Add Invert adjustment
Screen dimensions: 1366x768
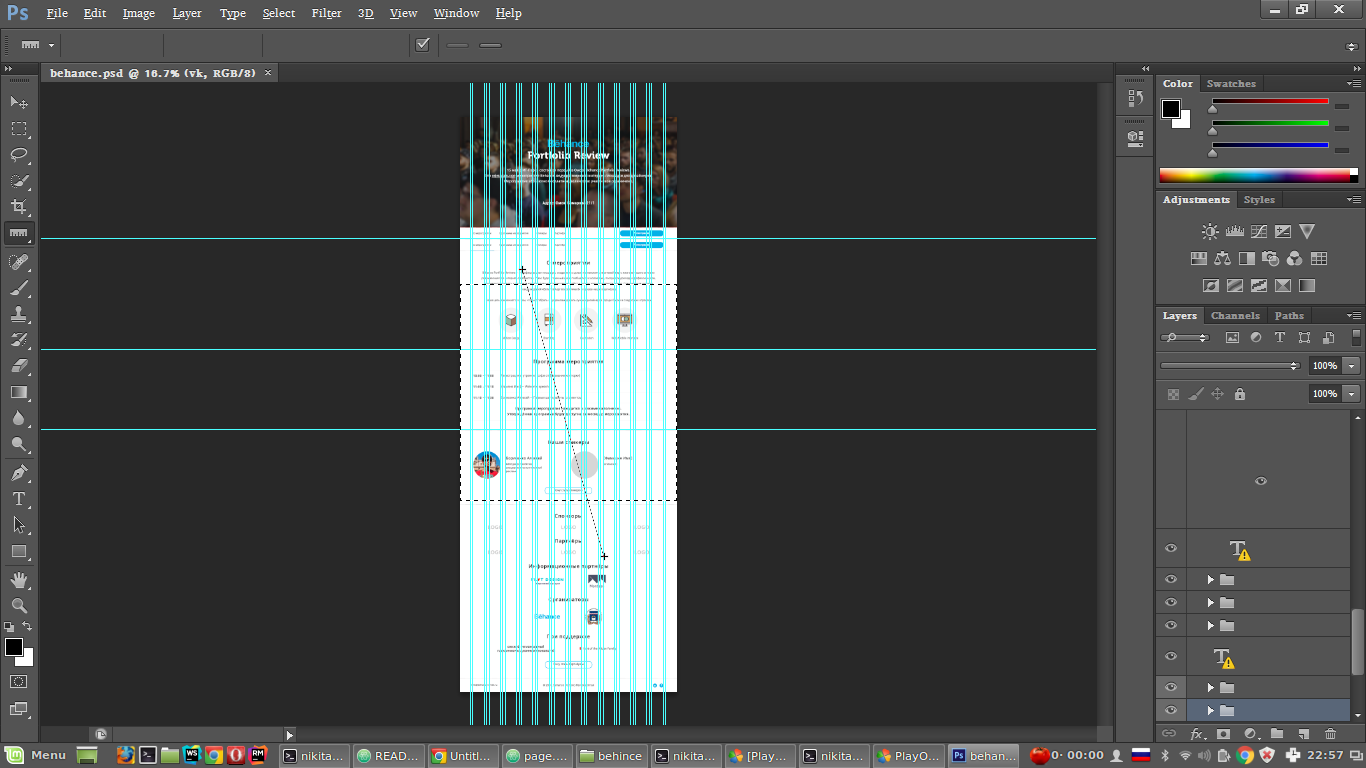pos(1211,285)
